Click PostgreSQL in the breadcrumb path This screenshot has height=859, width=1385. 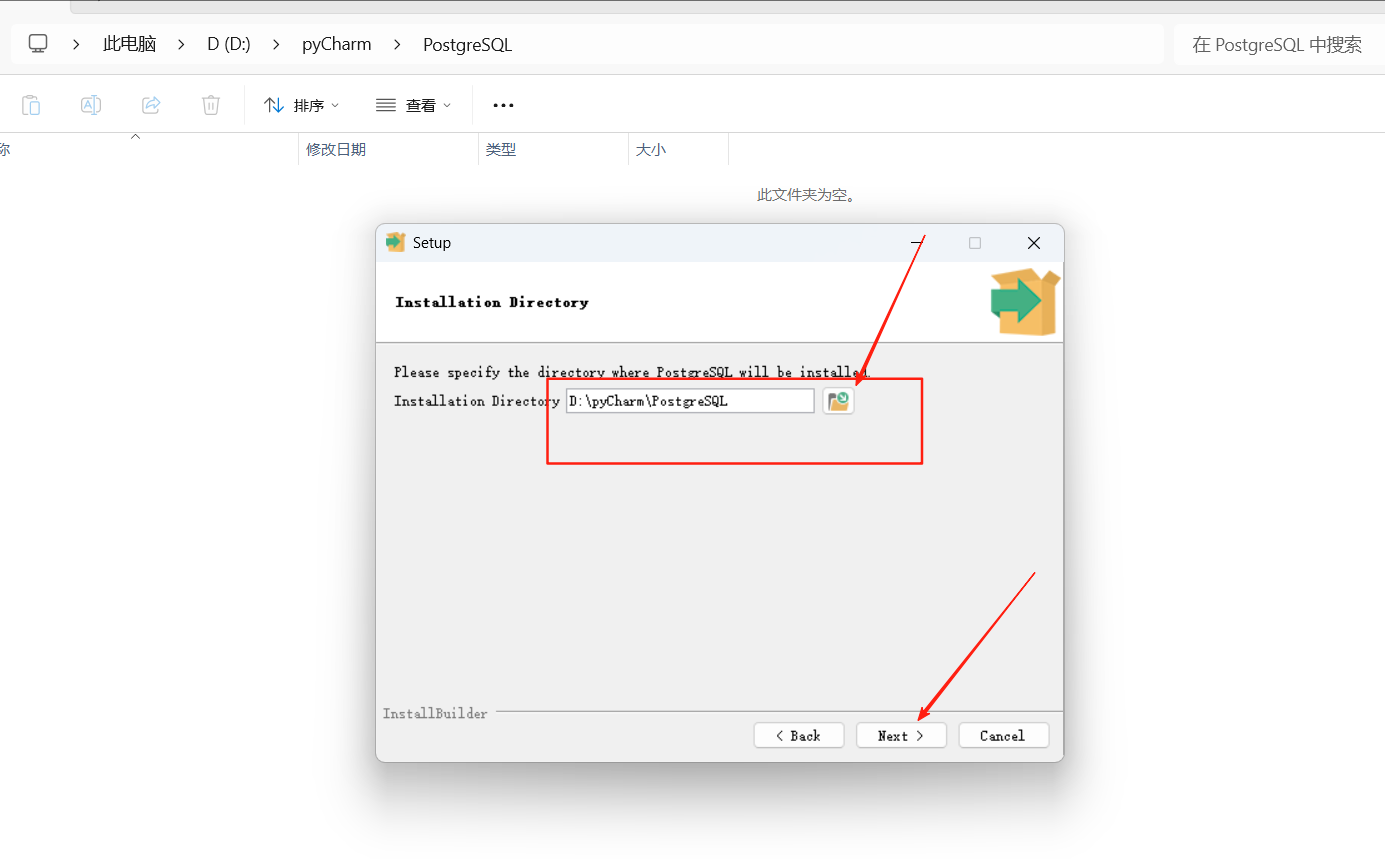pos(467,44)
